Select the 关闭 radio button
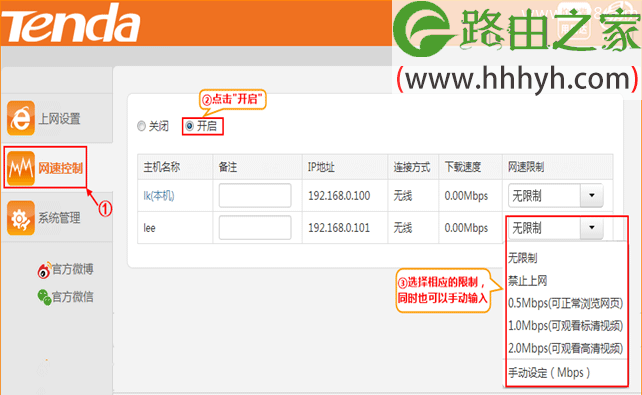The height and width of the screenshot is (395, 642). [x=141, y=126]
